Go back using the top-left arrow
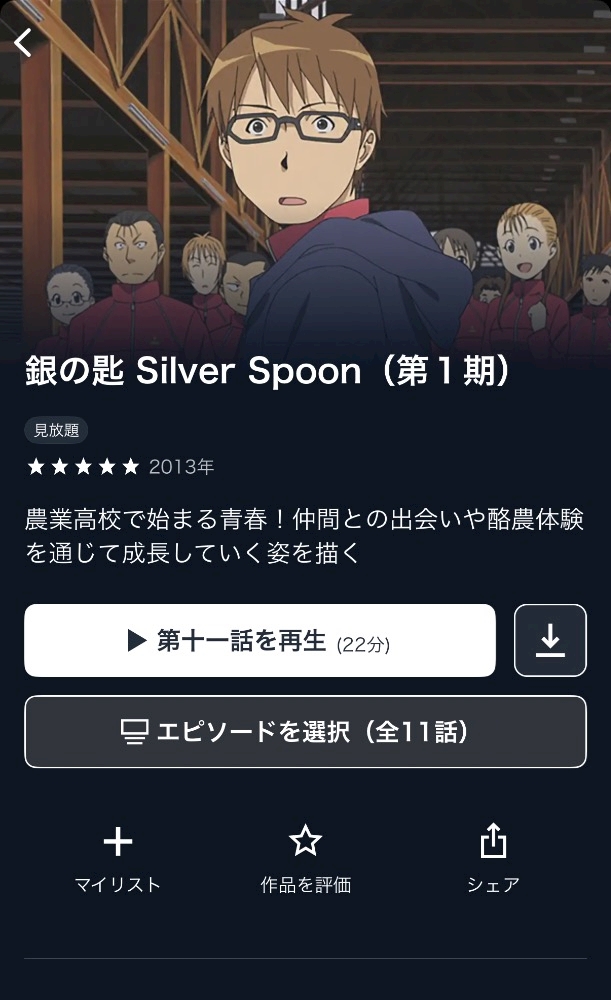Image resolution: width=611 pixels, height=1000 pixels. pyautogui.click(x=23, y=43)
